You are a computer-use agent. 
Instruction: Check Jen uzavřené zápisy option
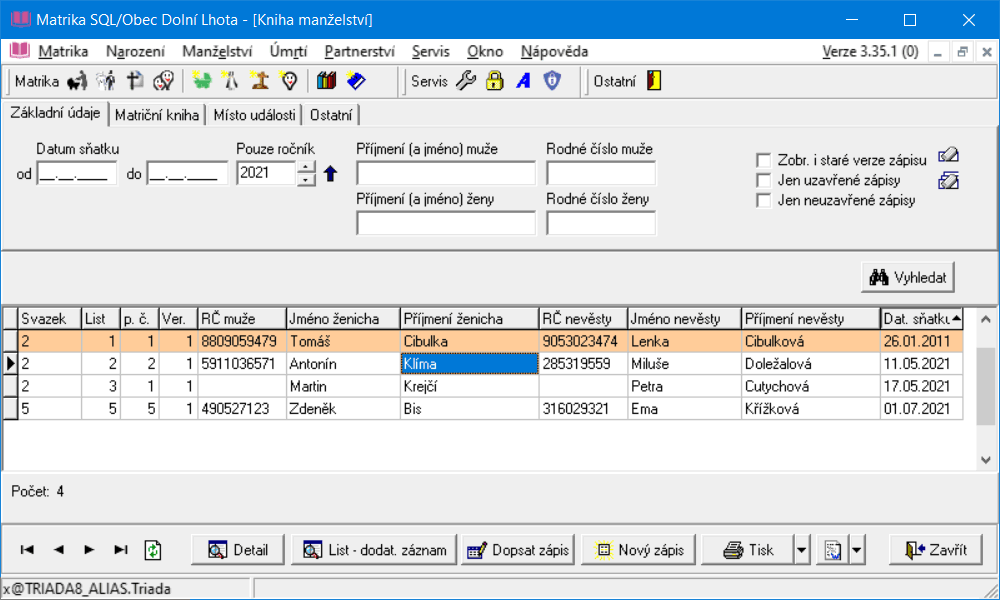tap(764, 180)
